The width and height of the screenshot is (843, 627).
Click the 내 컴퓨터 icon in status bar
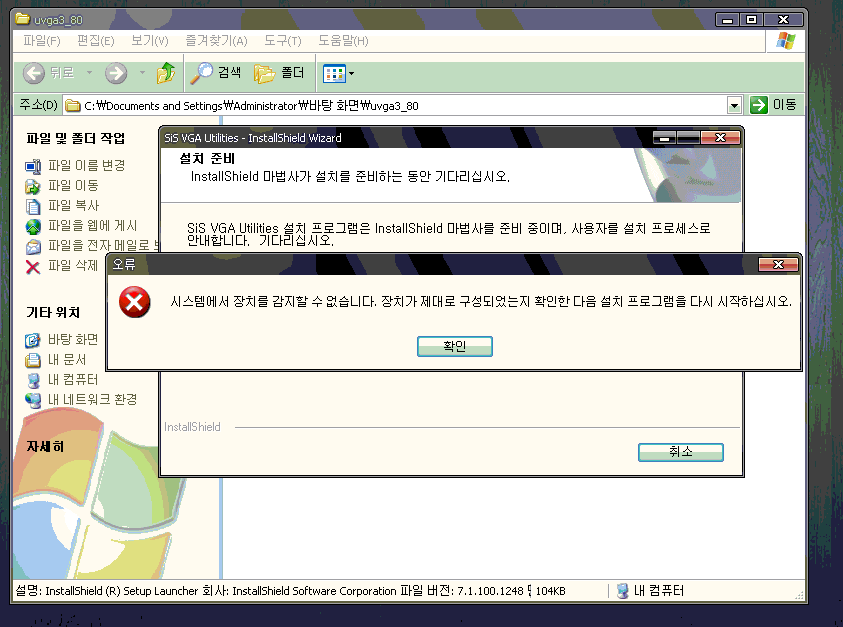click(623, 591)
